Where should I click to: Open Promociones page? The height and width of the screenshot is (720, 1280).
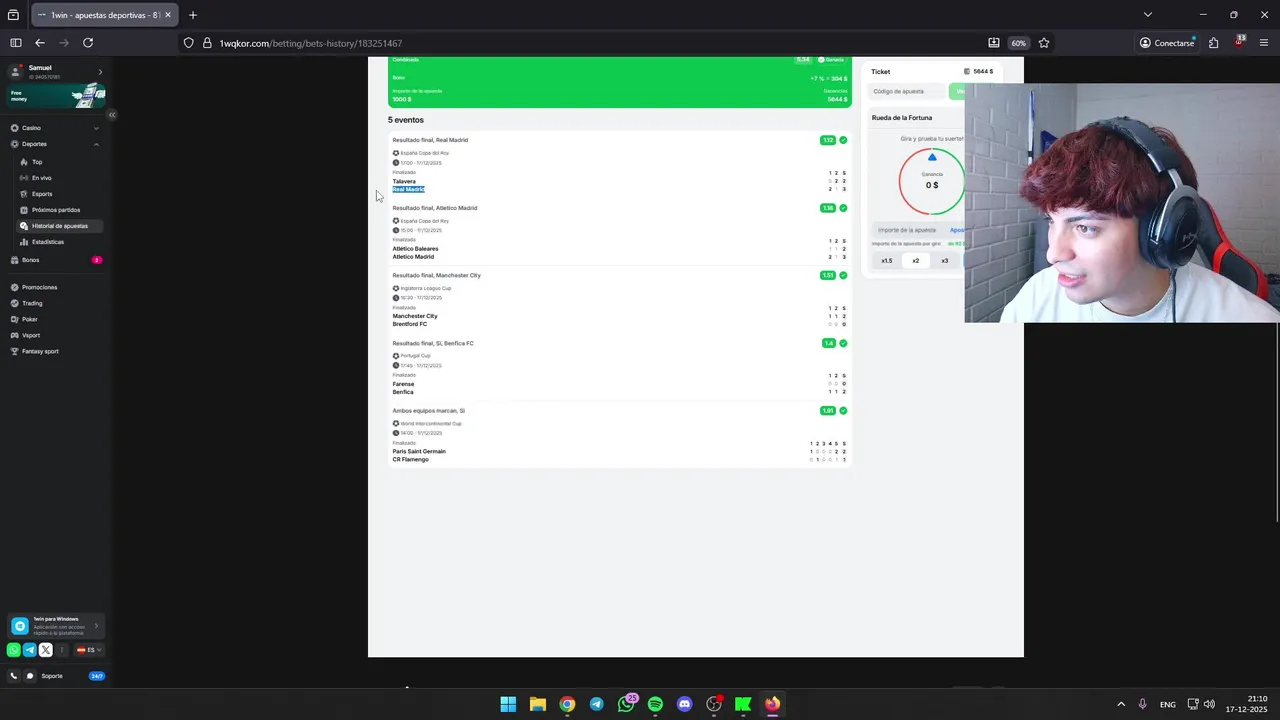[39, 287]
